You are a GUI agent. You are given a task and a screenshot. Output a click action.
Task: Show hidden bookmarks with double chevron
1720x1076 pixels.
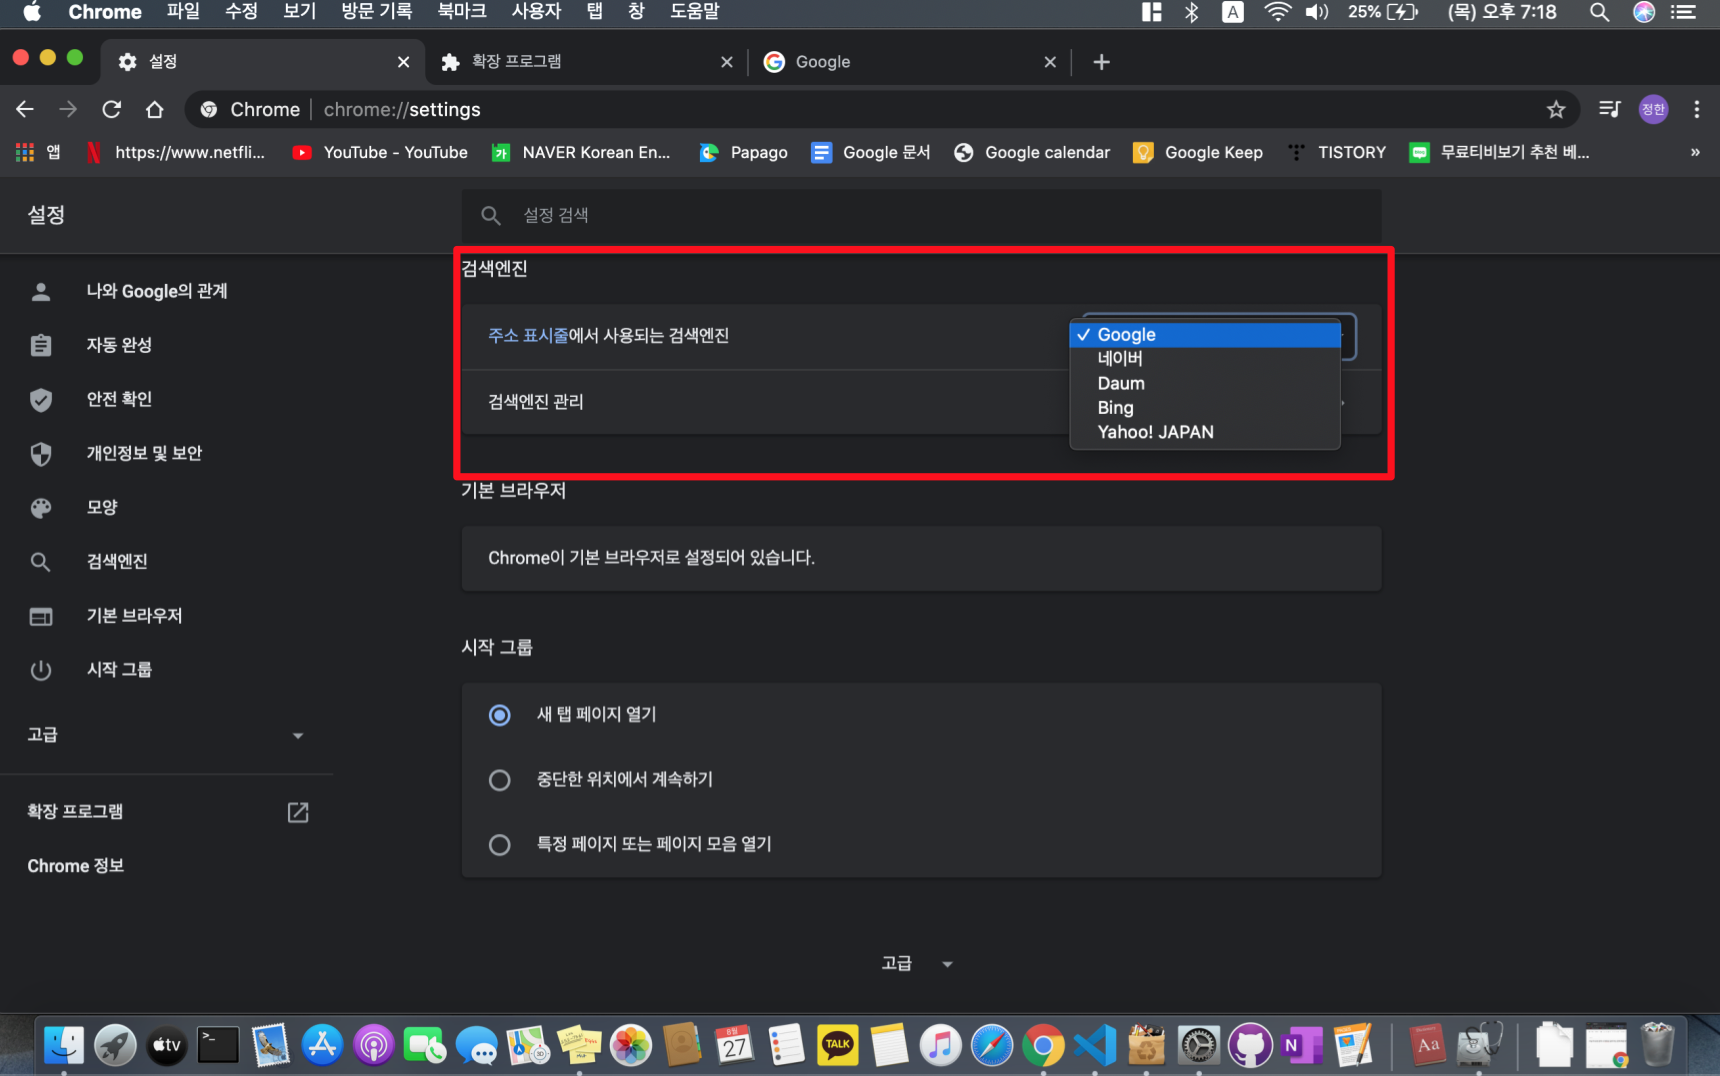(x=1695, y=152)
